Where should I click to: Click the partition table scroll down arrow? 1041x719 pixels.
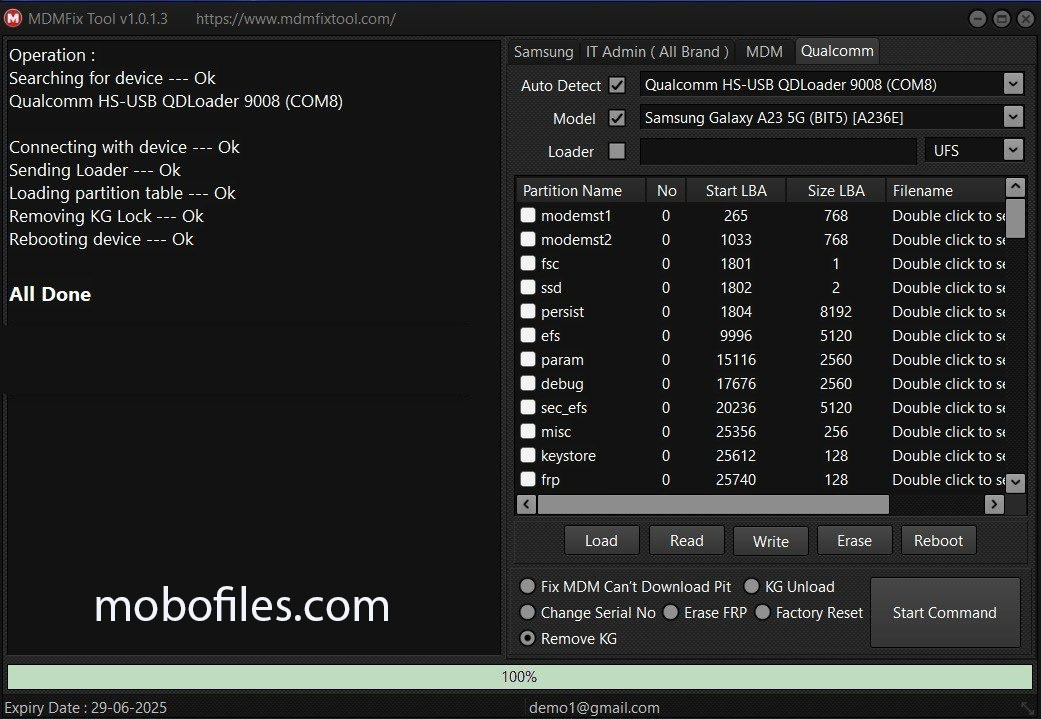point(1015,483)
